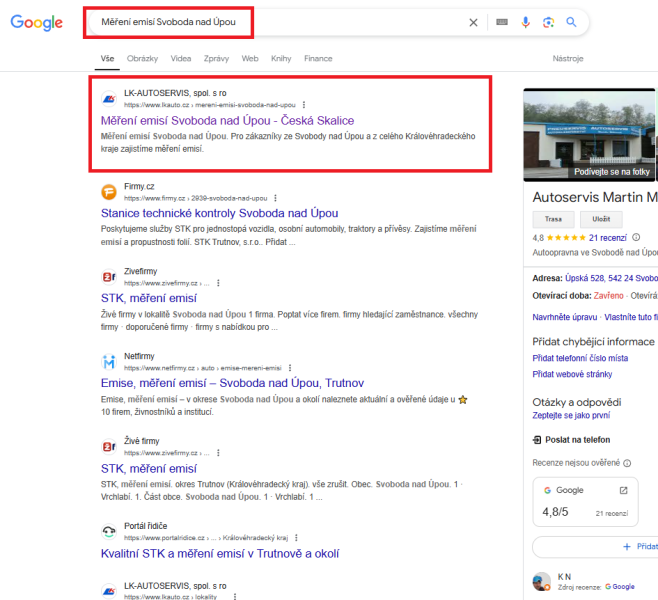The width and height of the screenshot is (658, 600).
Task: Open the 21 recenzí reviews link
Action: (x=607, y=238)
